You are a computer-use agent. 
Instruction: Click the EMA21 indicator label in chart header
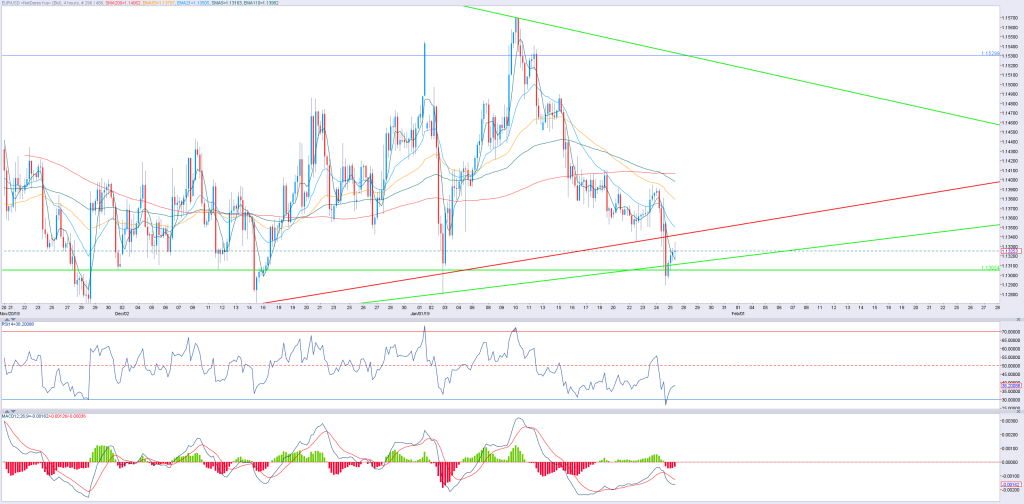coord(193,3)
